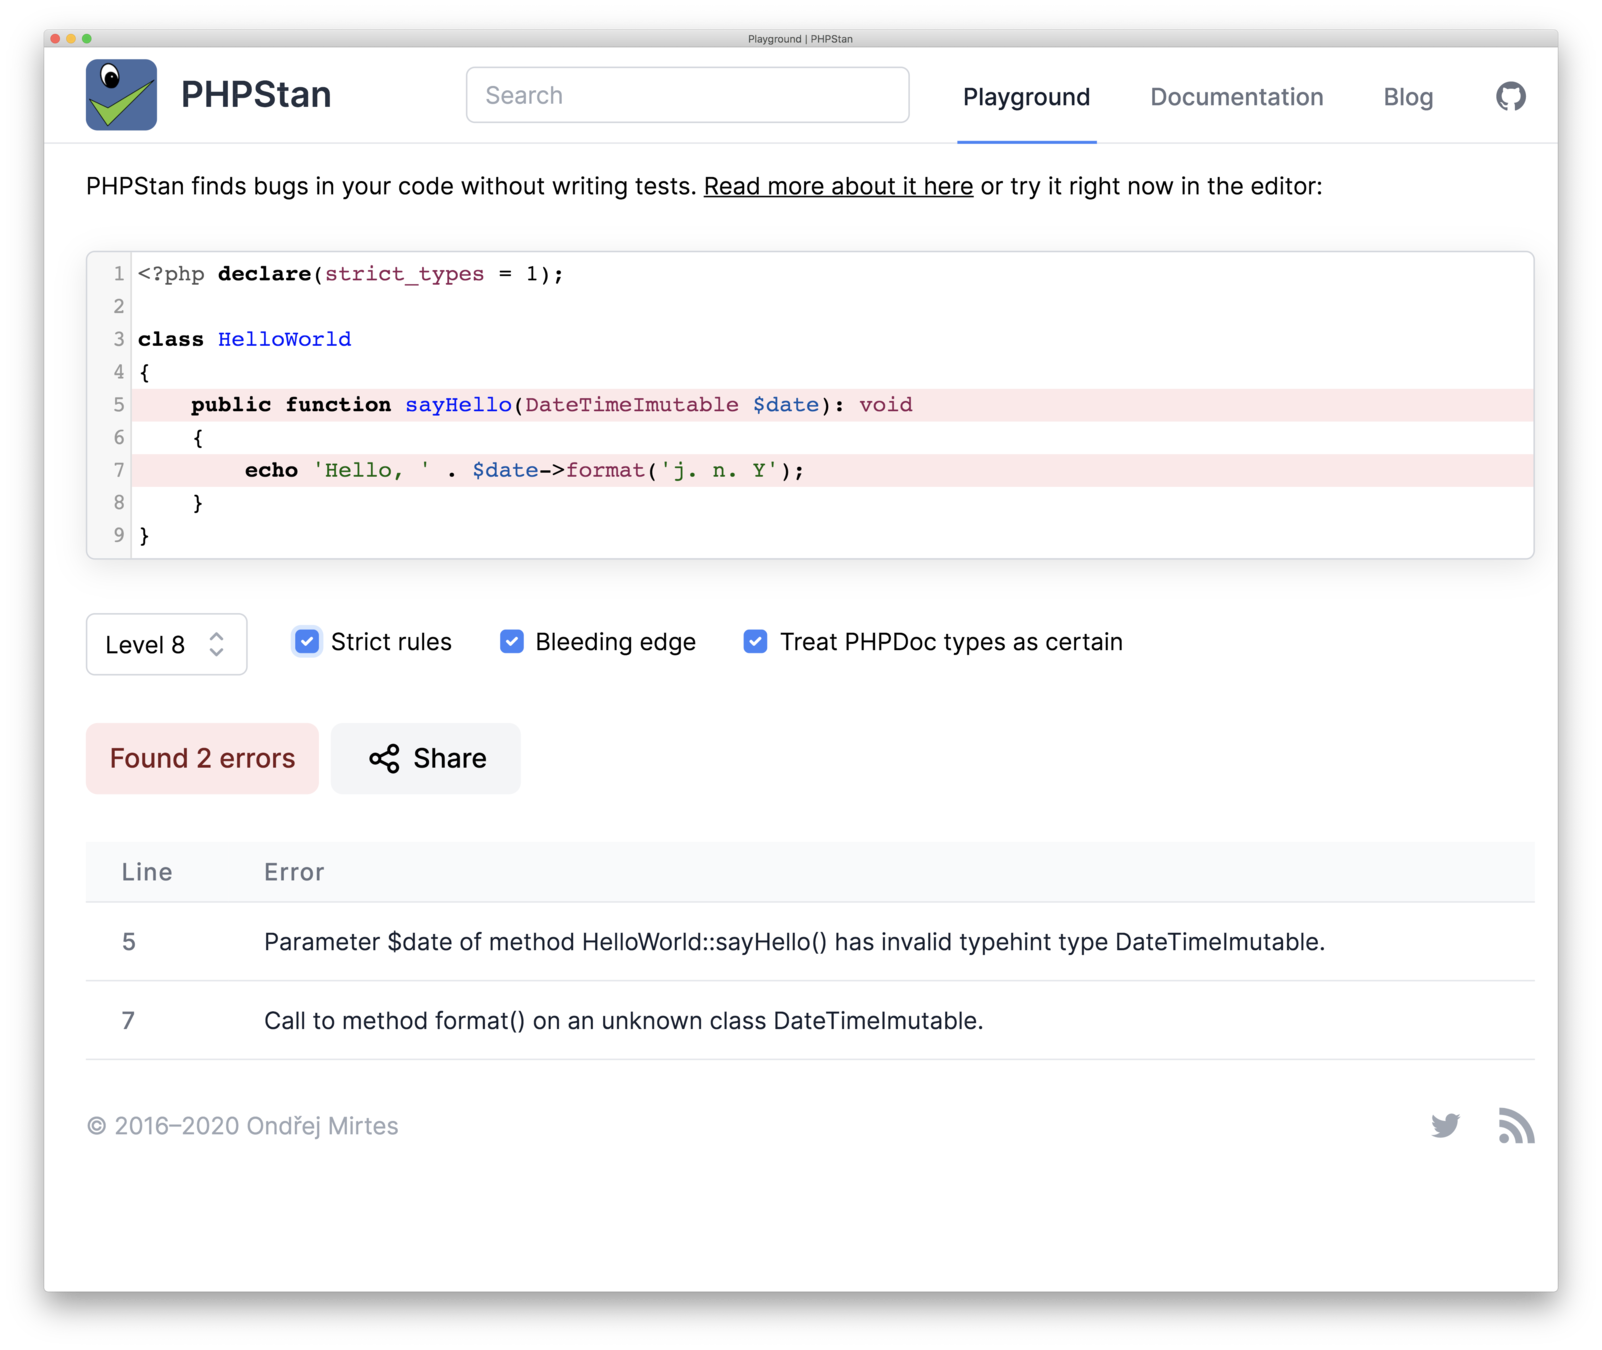Click the share icon in Share button
Image resolution: width=1602 pixels, height=1350 pixels.
[384, 759]
